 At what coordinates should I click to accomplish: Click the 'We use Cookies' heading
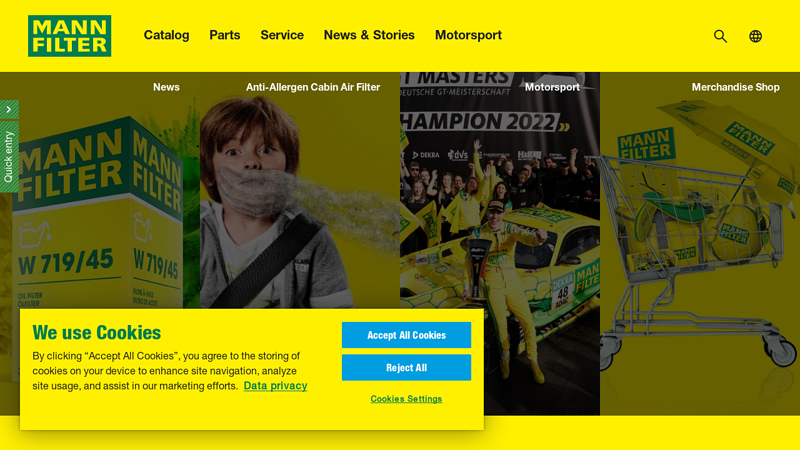96,333
